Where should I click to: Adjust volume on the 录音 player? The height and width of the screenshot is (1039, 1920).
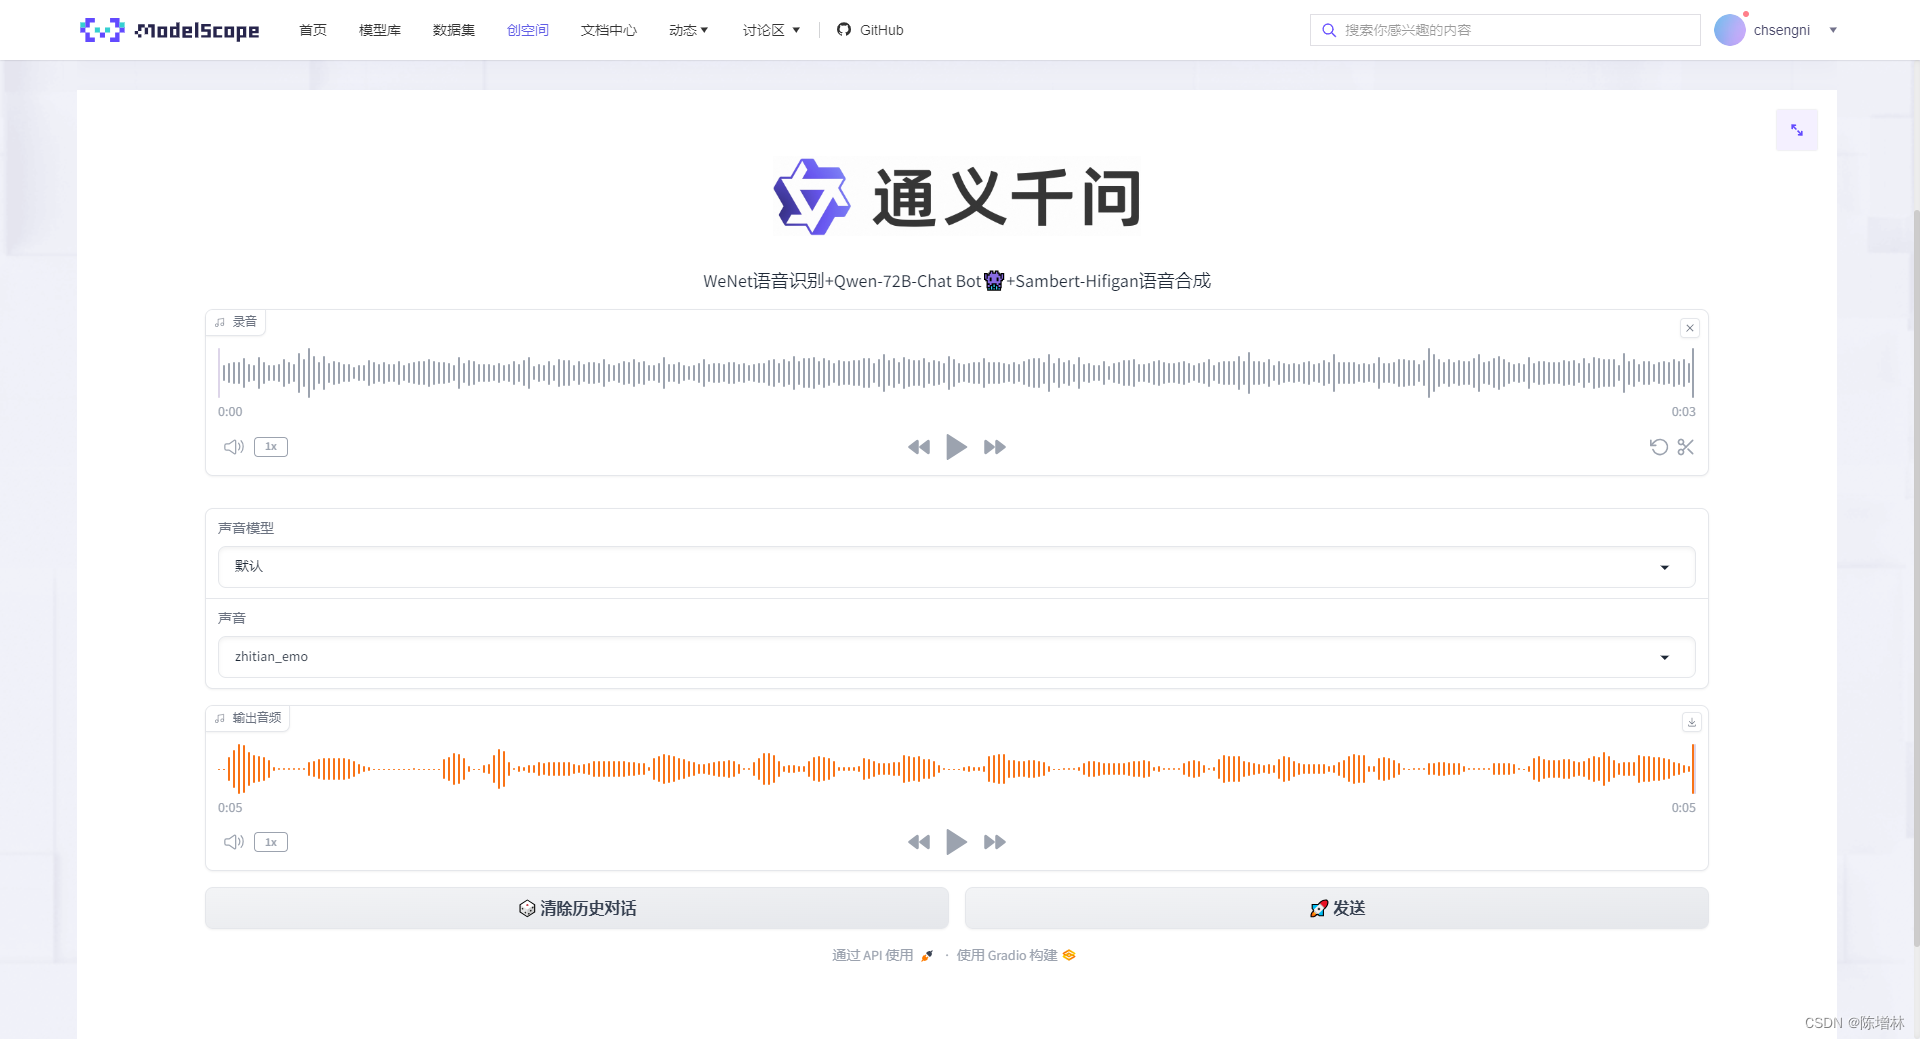coord(234,447)
